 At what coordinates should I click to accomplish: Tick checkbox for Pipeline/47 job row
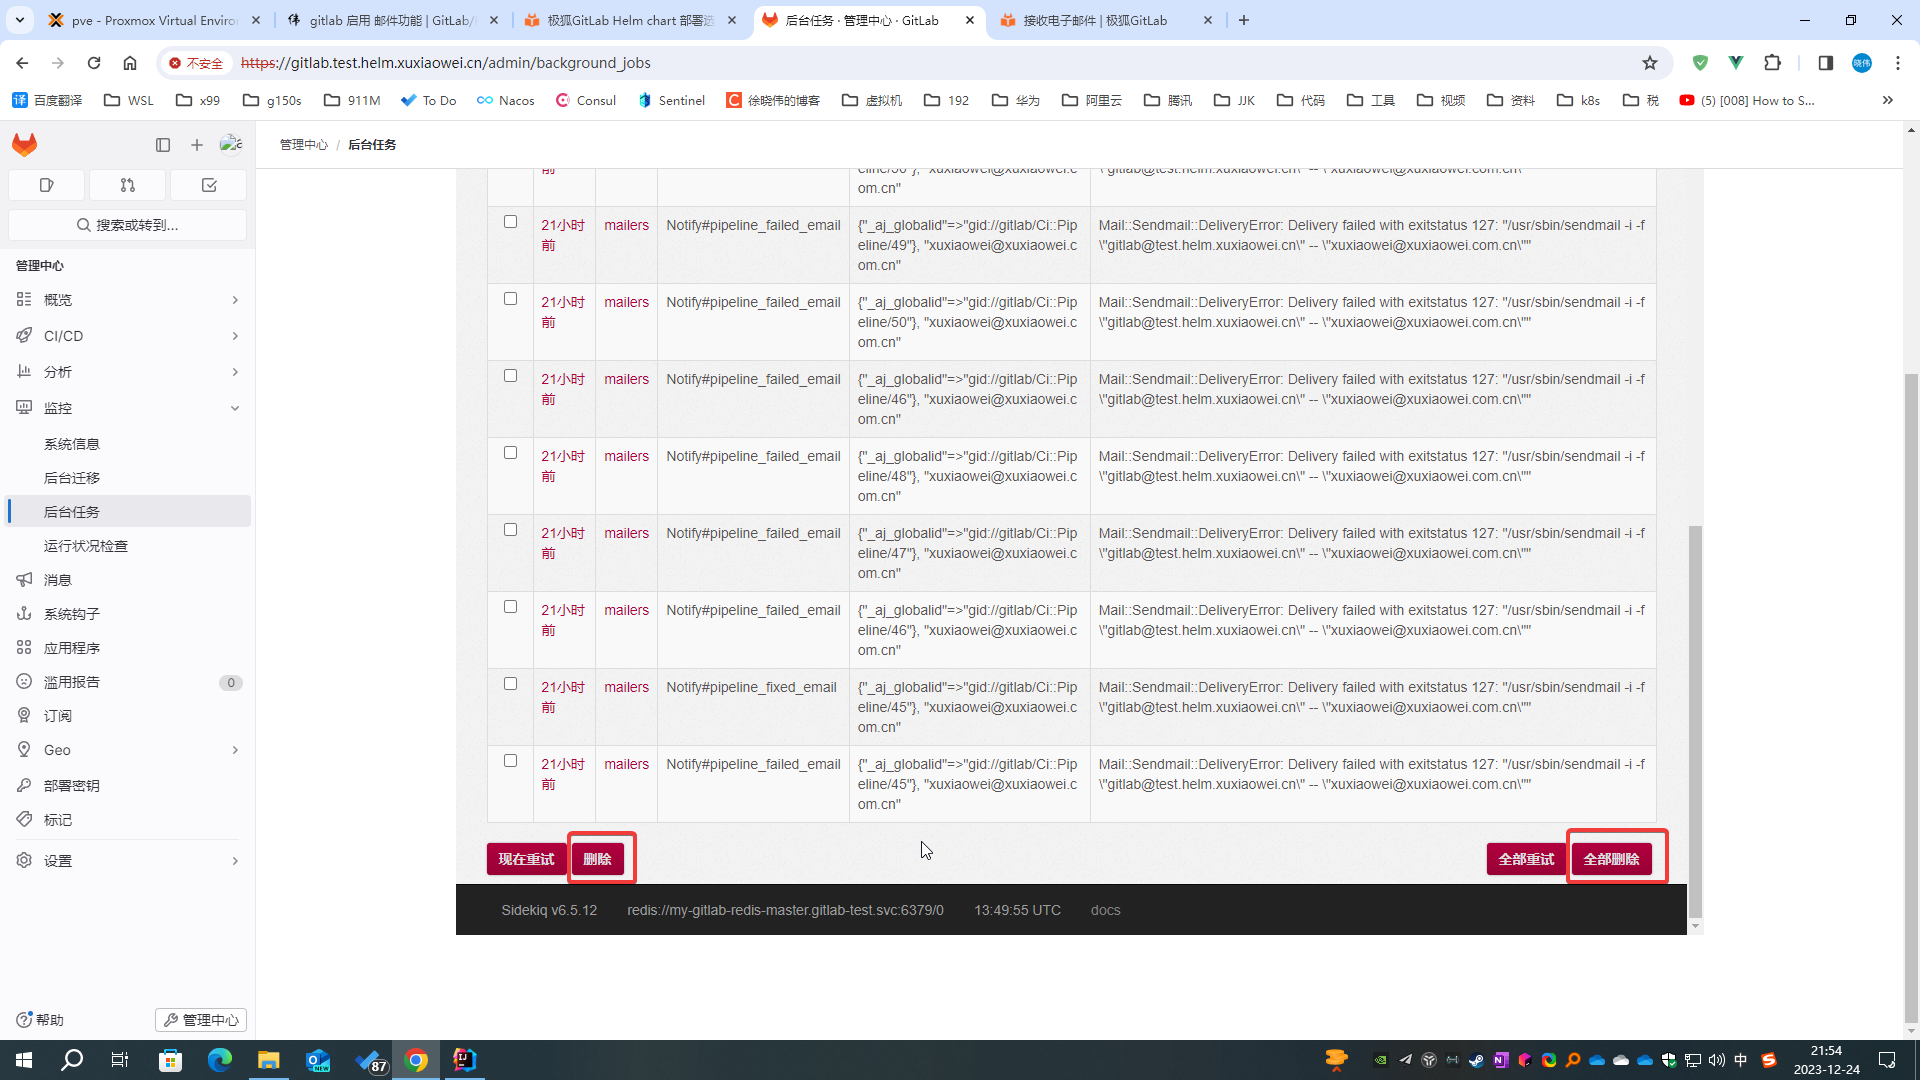click(x=510, y=530)
